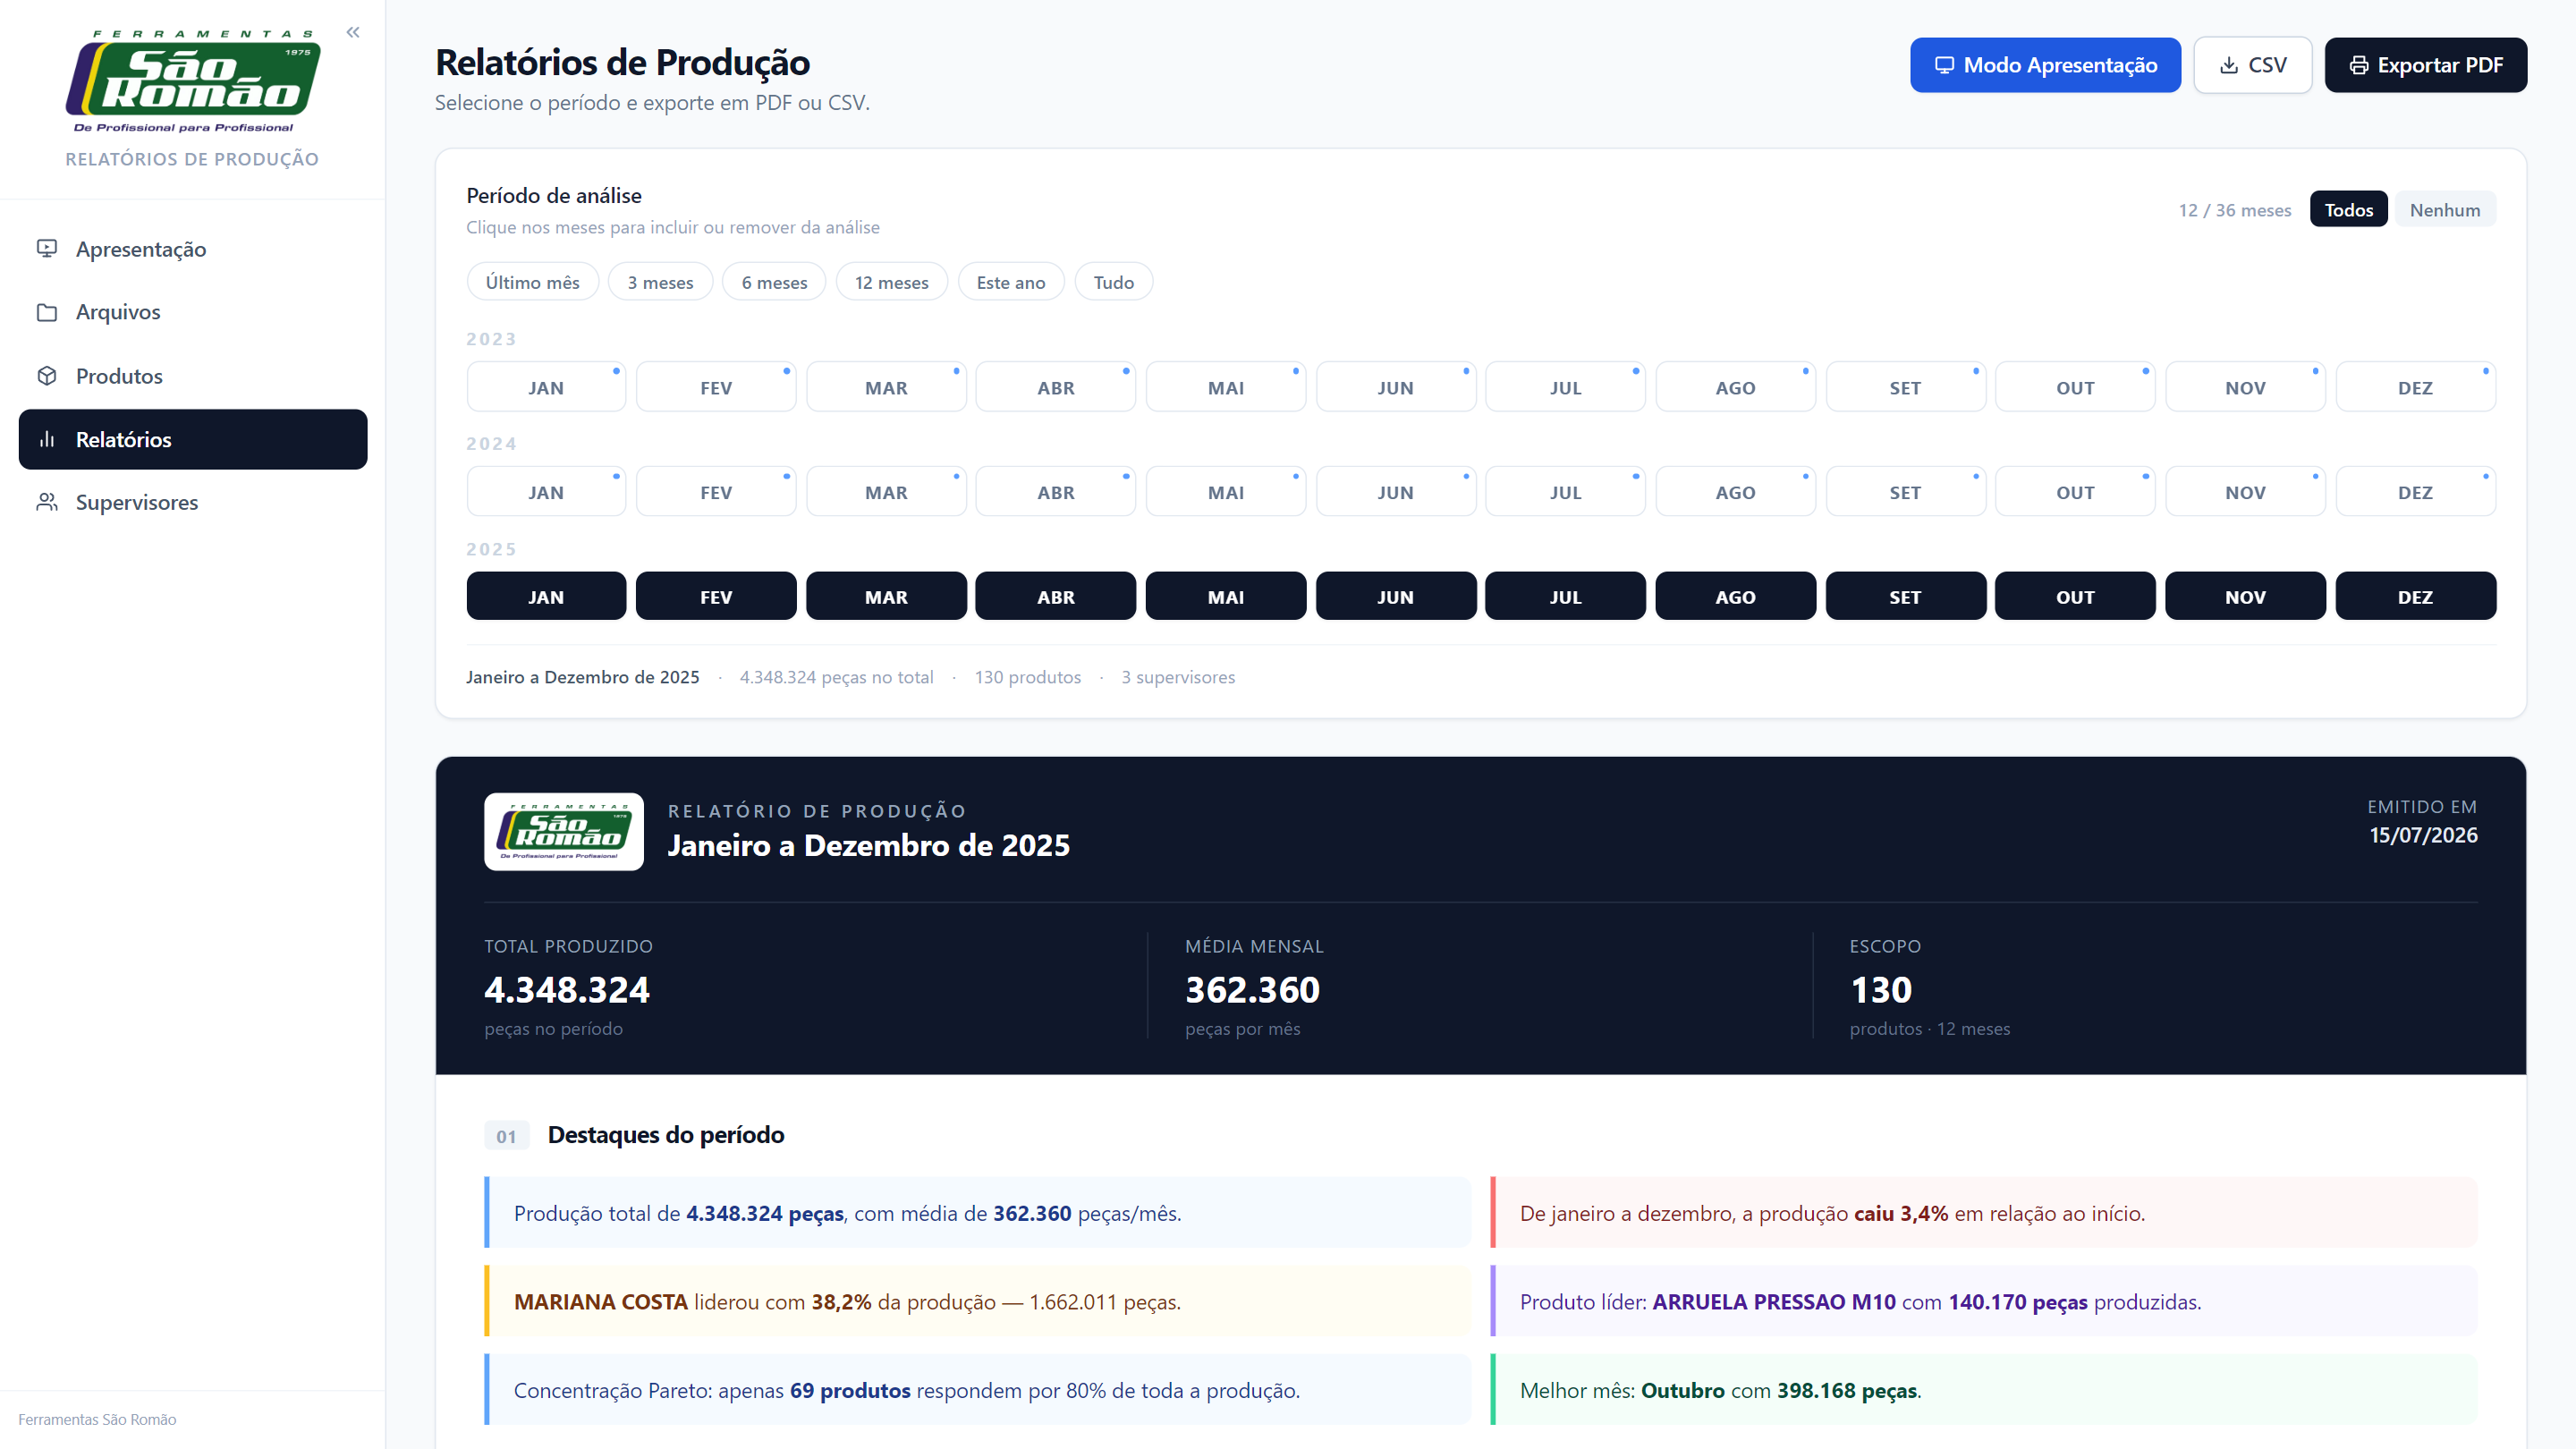
Task: Toggle JUN 2024 month
Action: click(x=1396, y=492)
